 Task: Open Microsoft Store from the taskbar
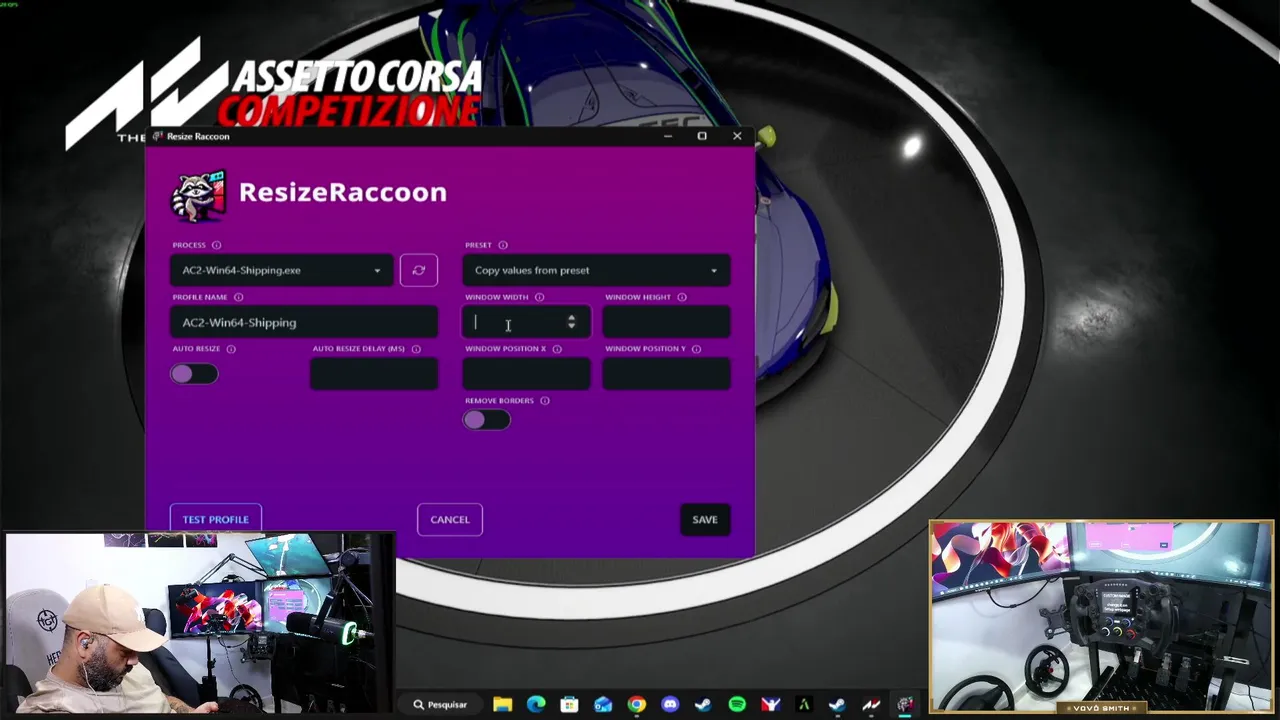569,705
